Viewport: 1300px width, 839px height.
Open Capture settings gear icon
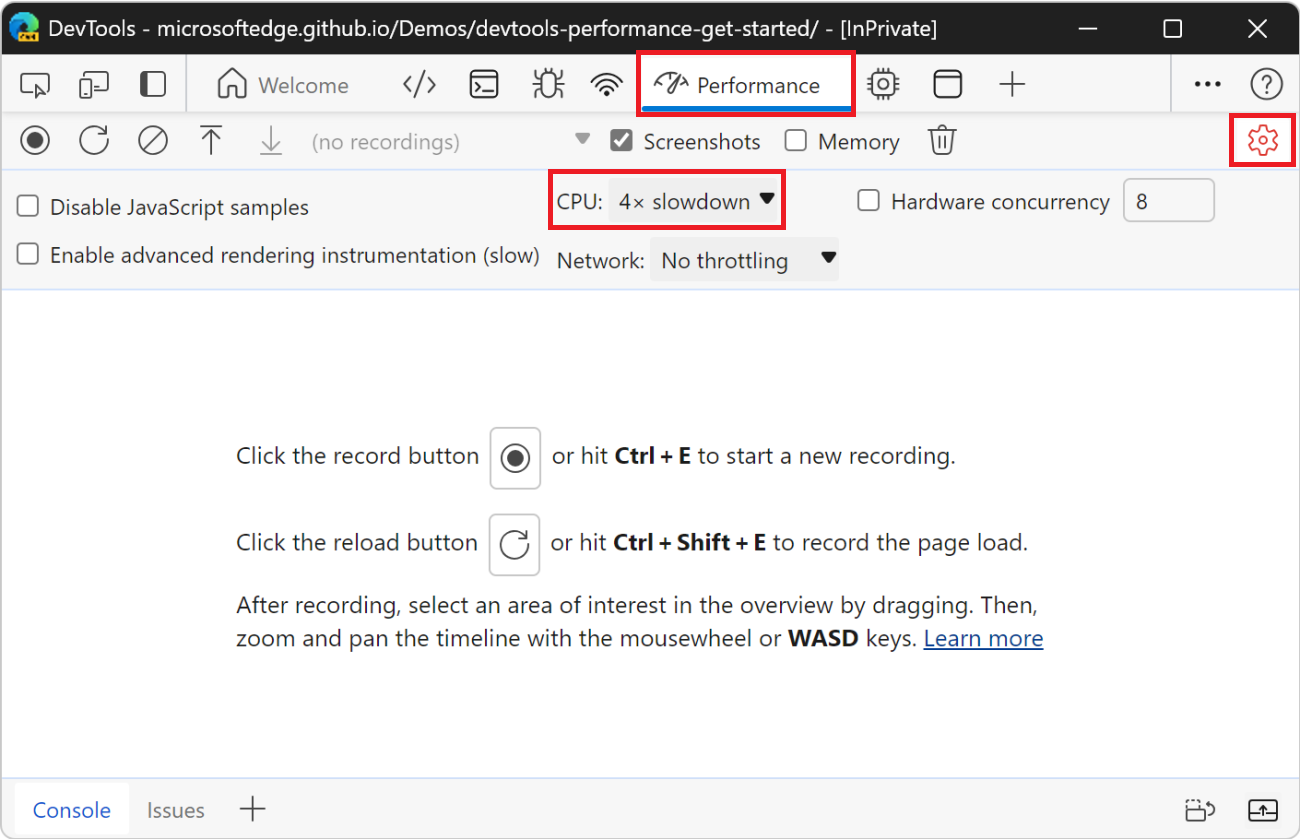point(1263,141)
